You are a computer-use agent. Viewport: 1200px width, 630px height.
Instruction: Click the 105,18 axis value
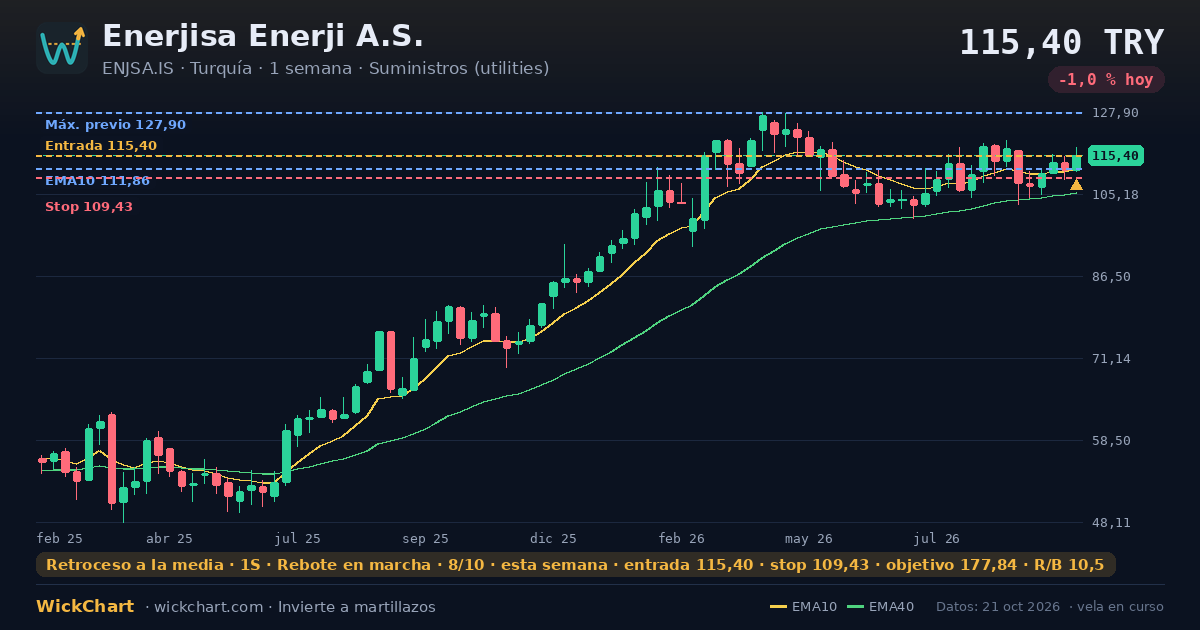click(x=1115, y=194)
